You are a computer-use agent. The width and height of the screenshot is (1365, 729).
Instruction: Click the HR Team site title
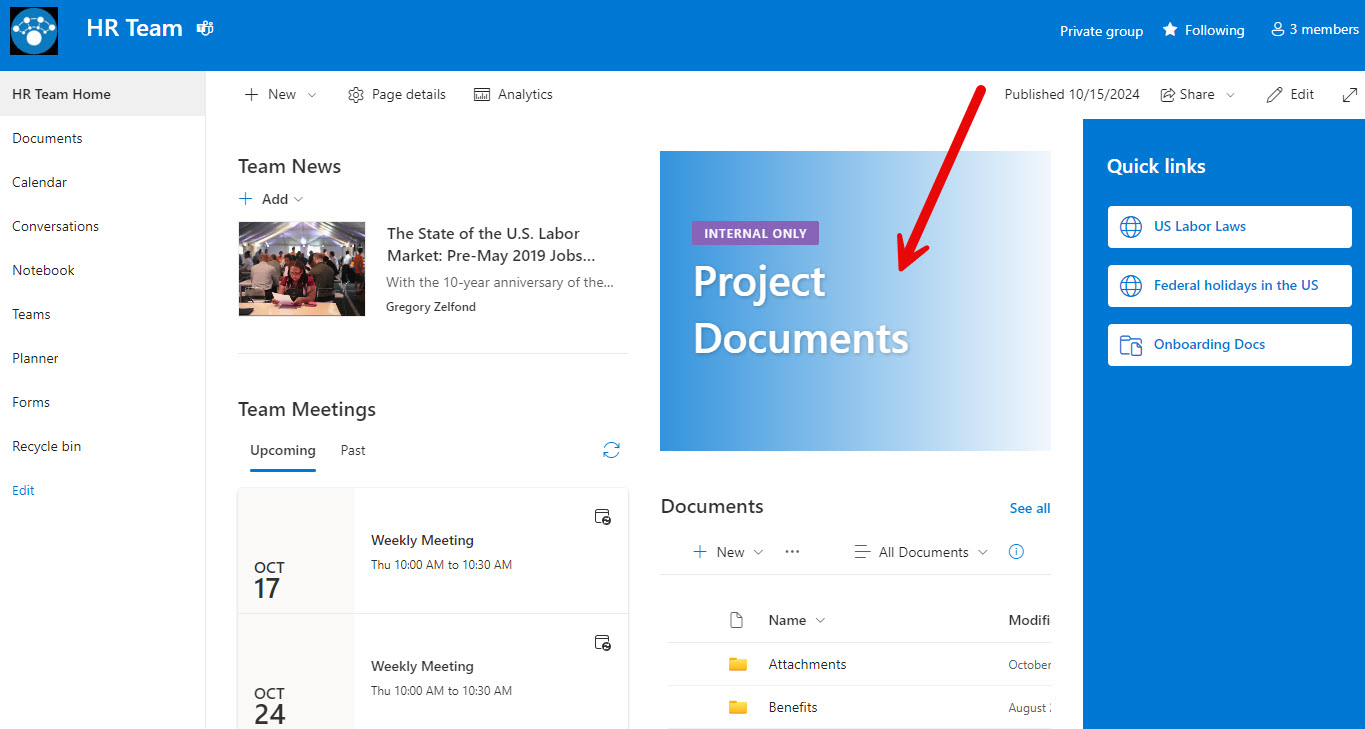(x=135, y=28)
